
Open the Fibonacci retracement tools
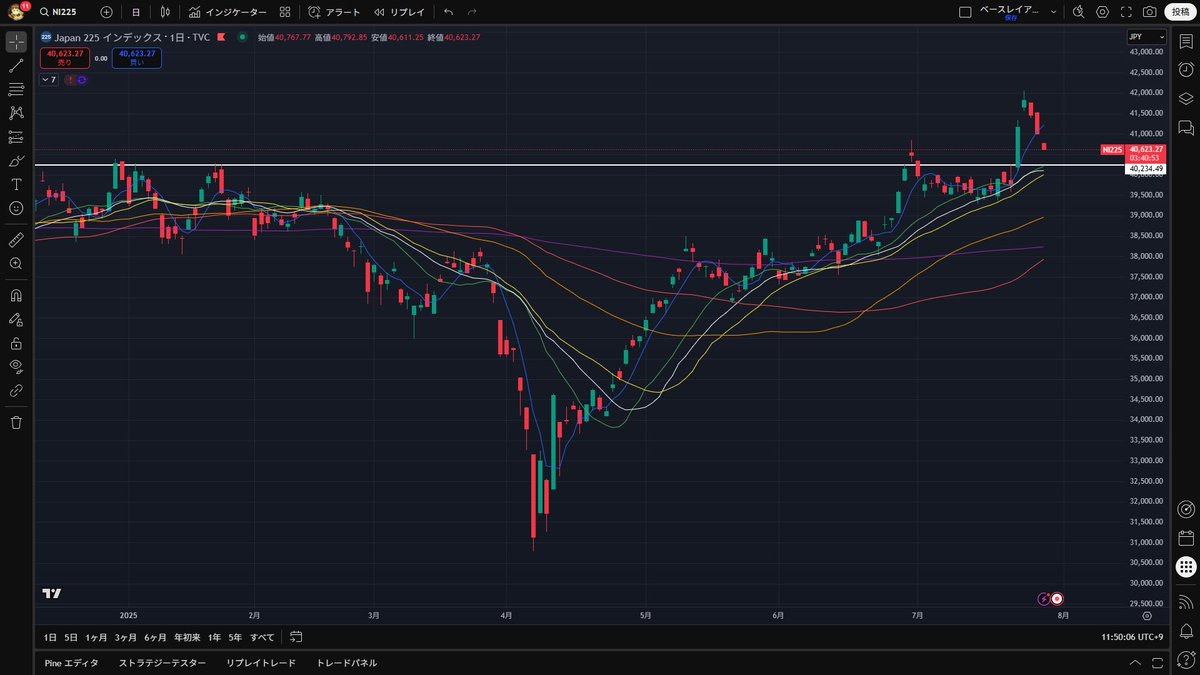pos(16,90)
